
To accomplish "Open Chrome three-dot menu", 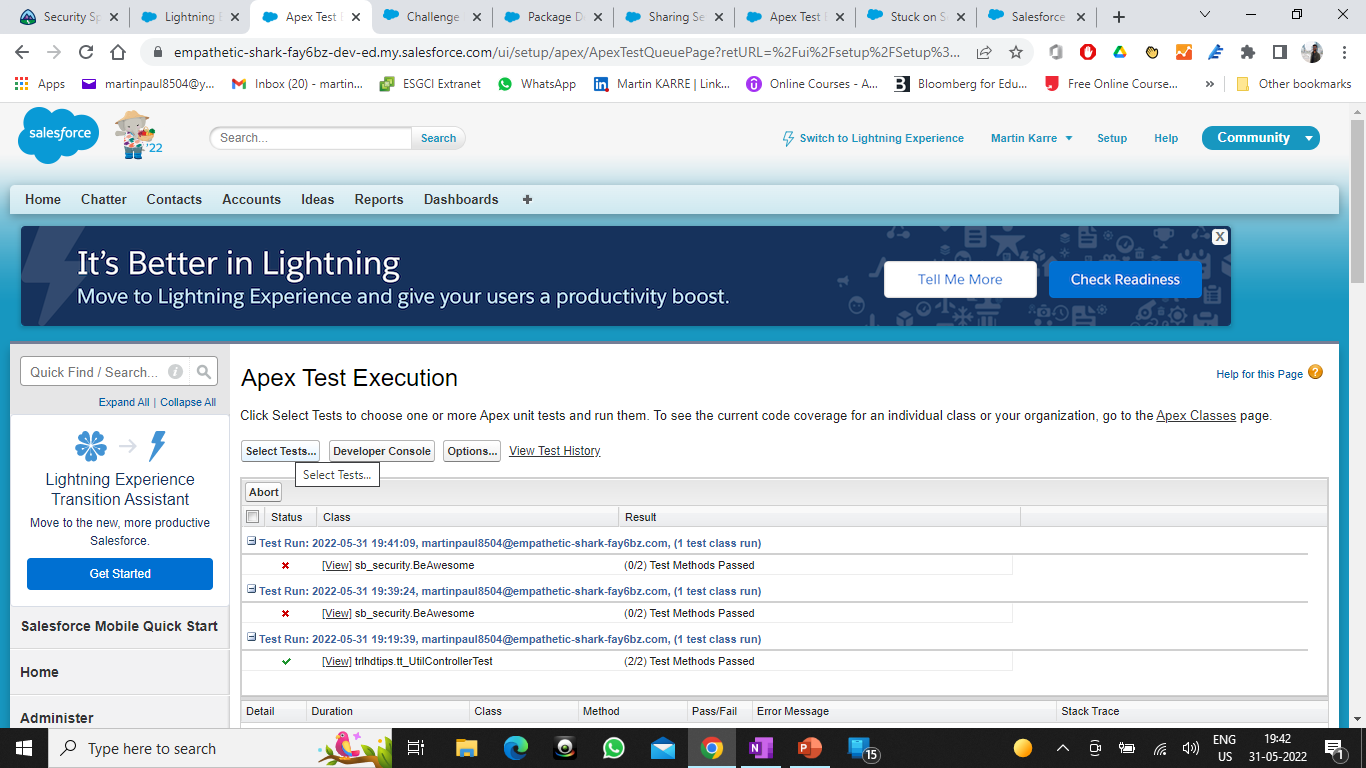I will [x=1342, y=52].
